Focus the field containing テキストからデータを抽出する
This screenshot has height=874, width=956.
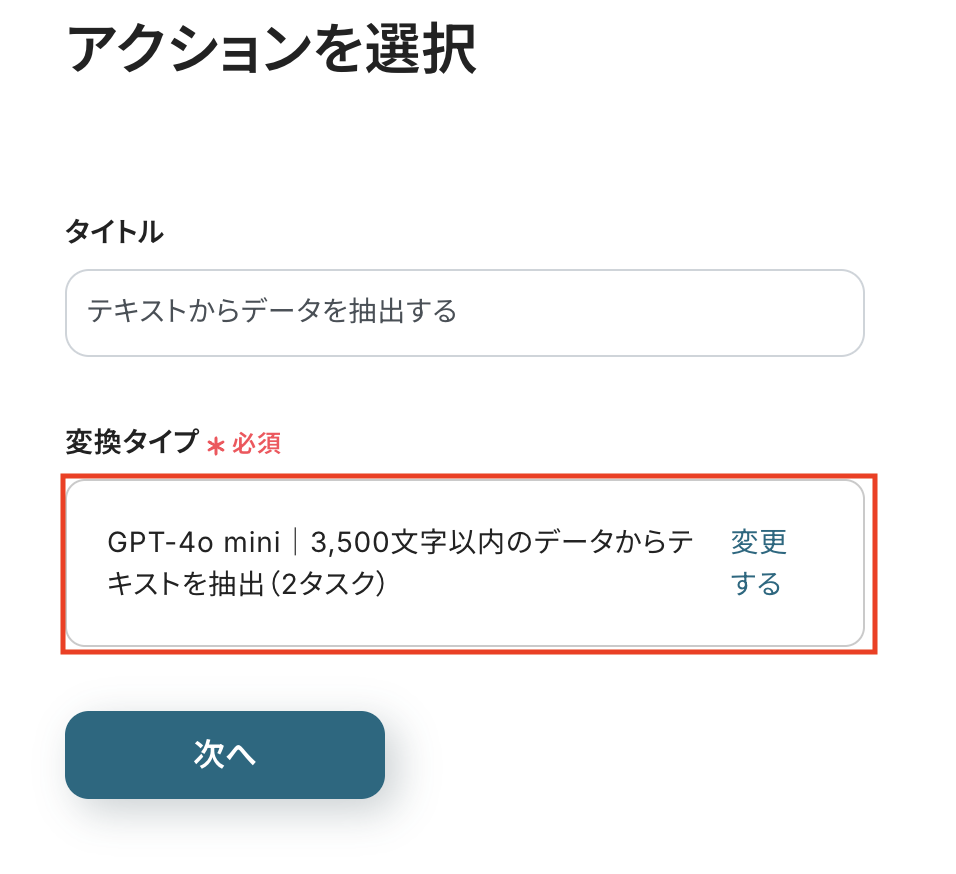(464, 312)
